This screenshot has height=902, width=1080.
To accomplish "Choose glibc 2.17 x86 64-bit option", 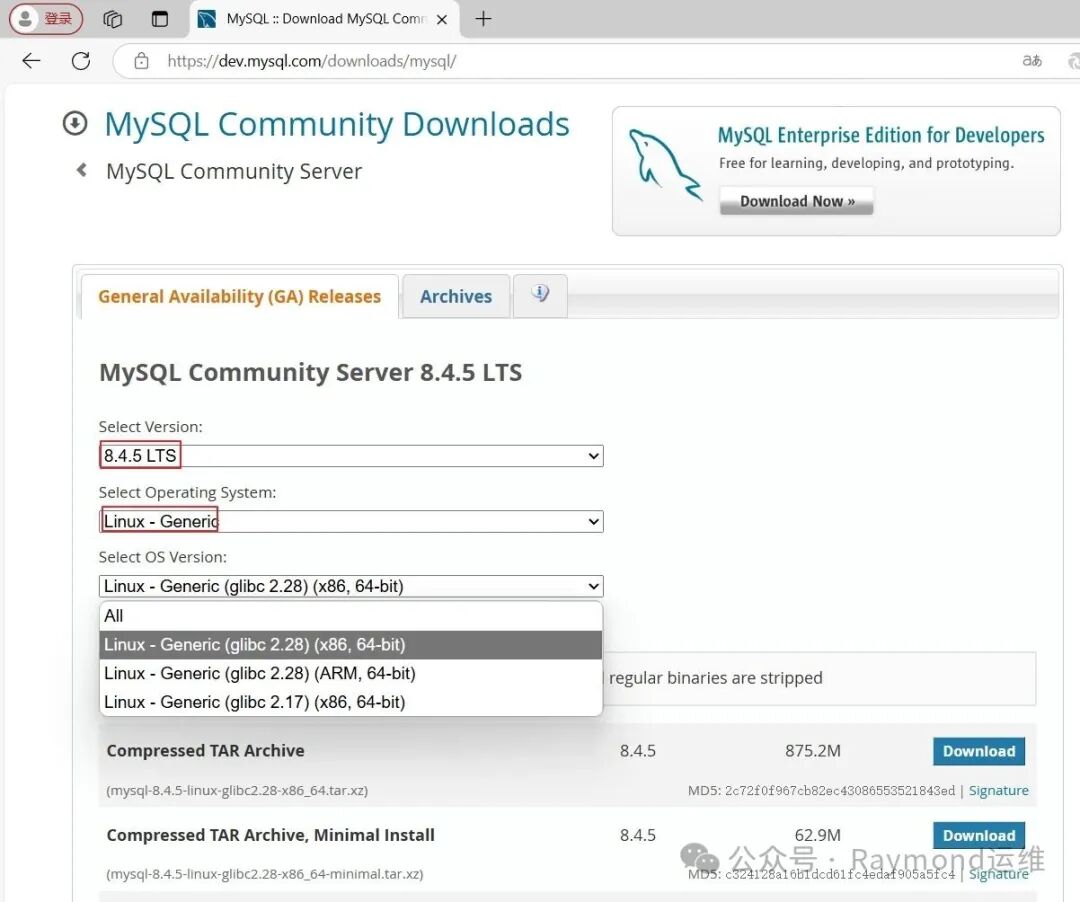I will (351, 702).
